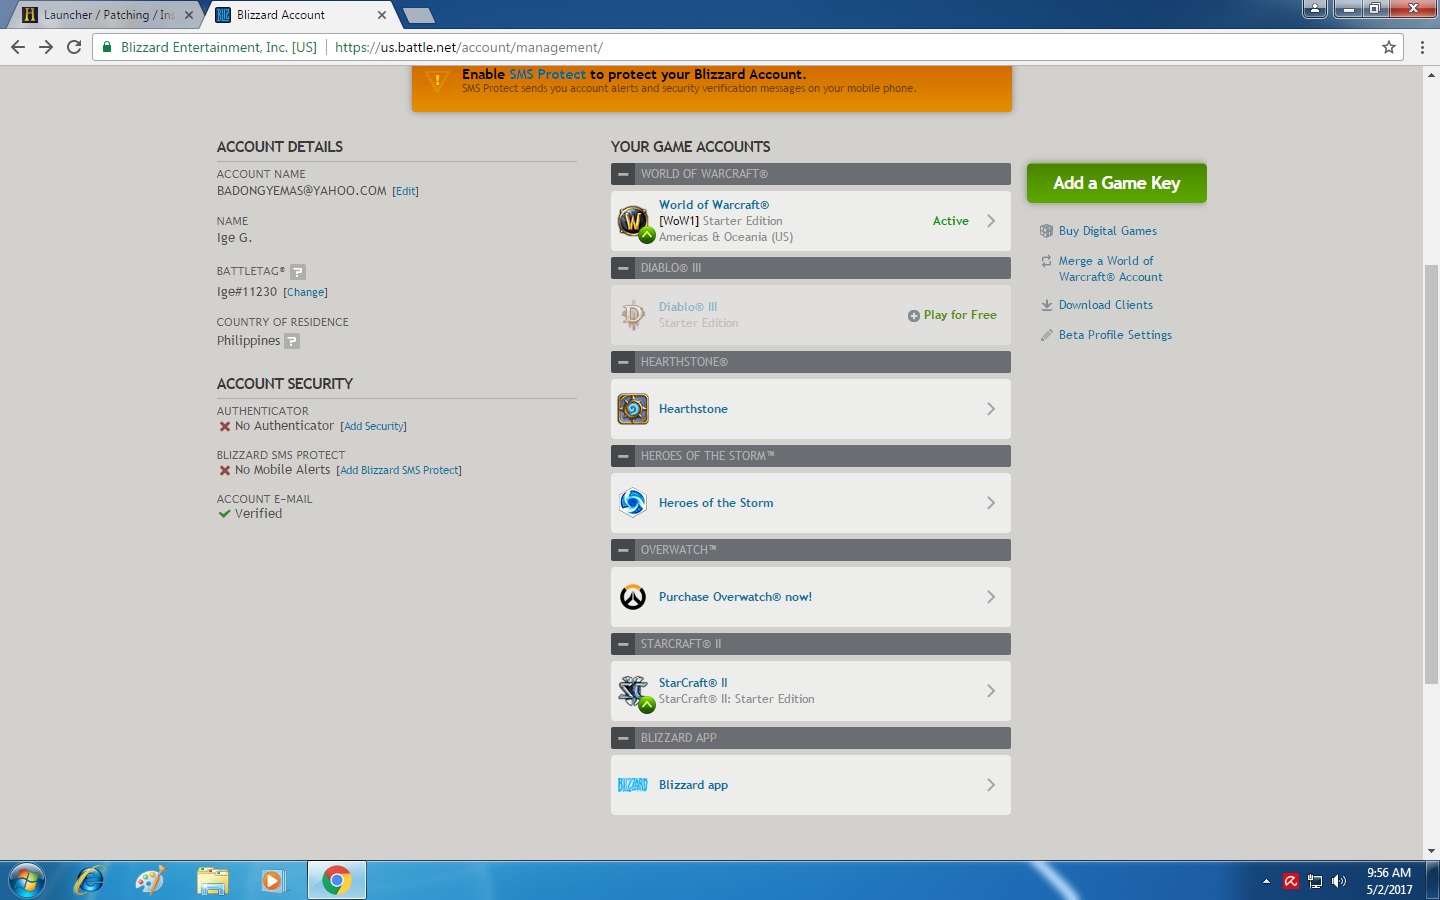The image size is (1440, 900).
Task: Click the Hearthstone game icon
Action: point(633,409)
